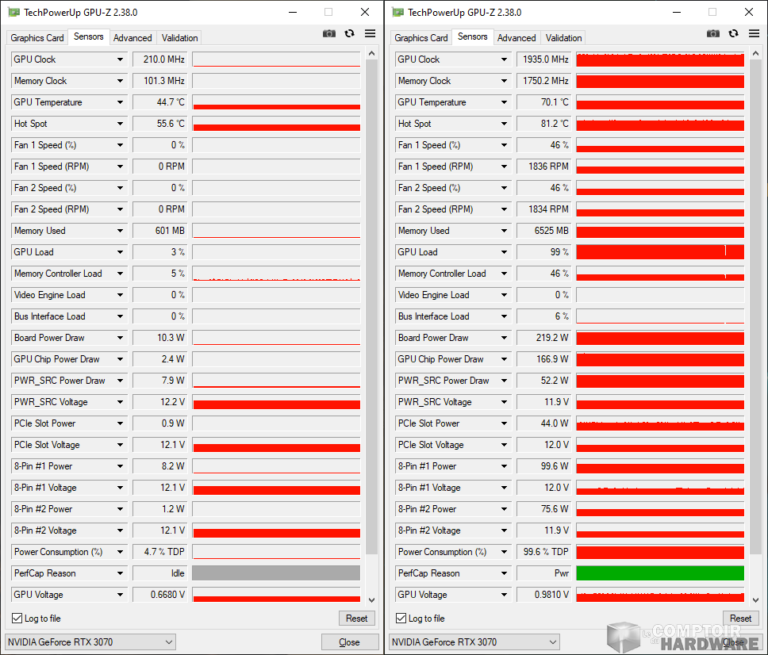Toggle Log to file in the right window
The height and width of the screenshot is (655, 768).
pos(401,619)
